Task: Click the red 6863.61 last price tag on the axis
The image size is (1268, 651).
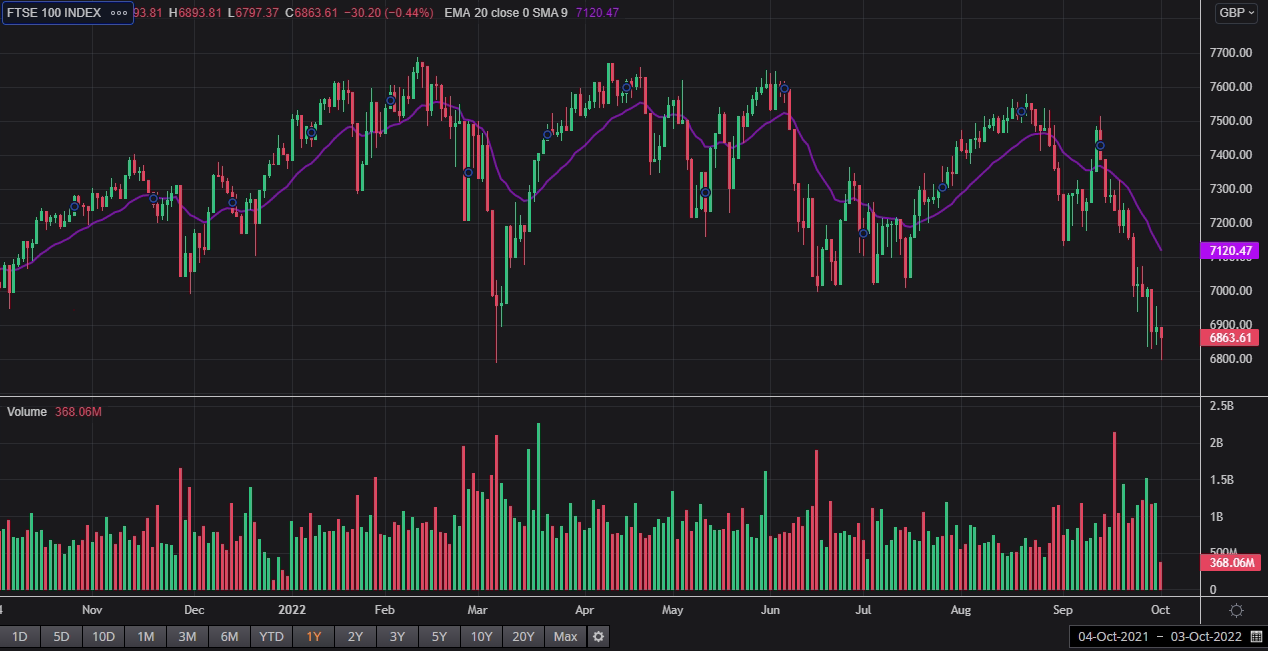Action: 1229,338
